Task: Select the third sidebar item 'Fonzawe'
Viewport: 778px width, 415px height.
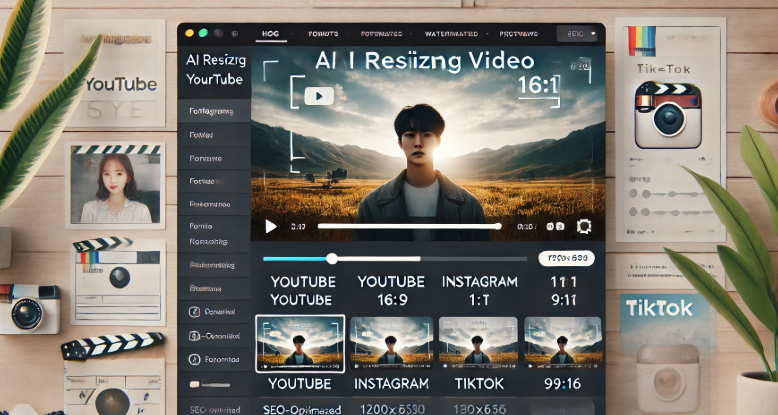Action: pos(214,158)
